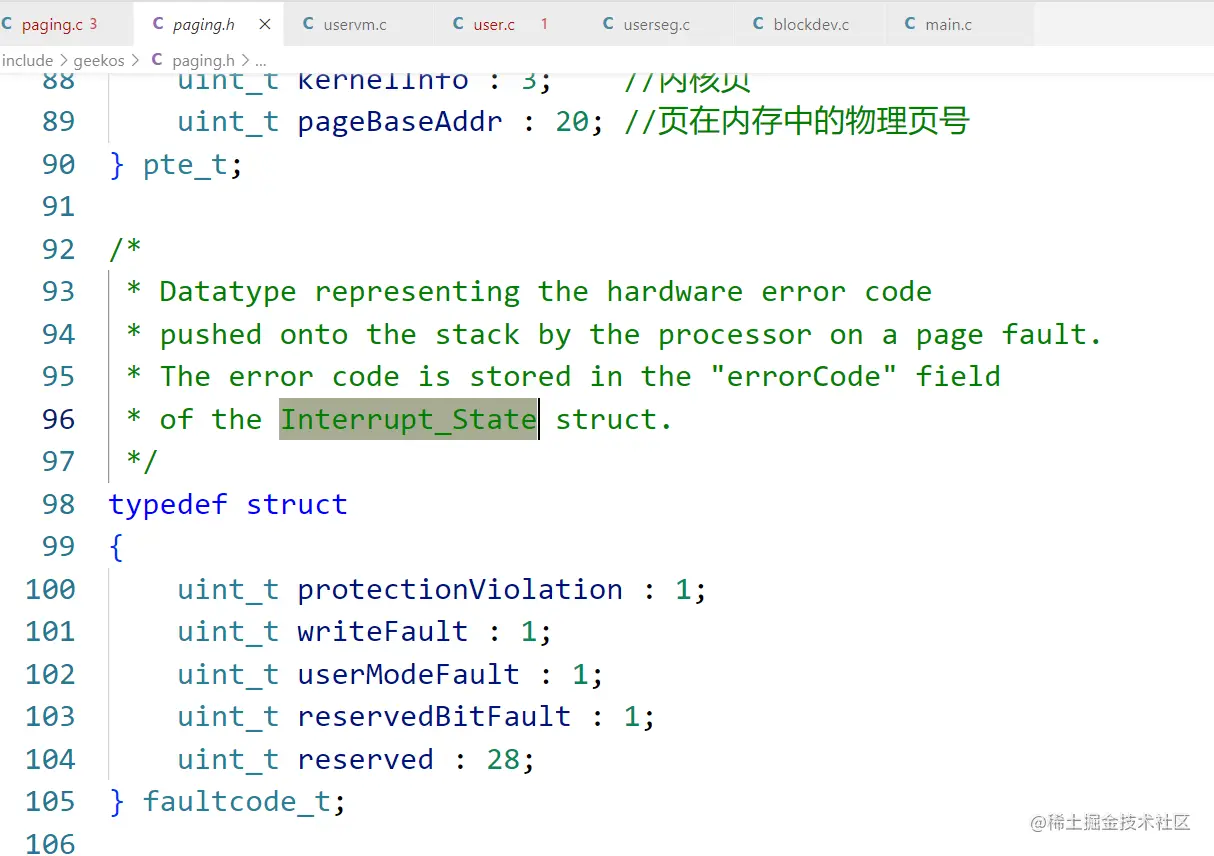Open the paging.h breadcrumb entry
This screenshot has width=1214, height=856.
(203, 60)
